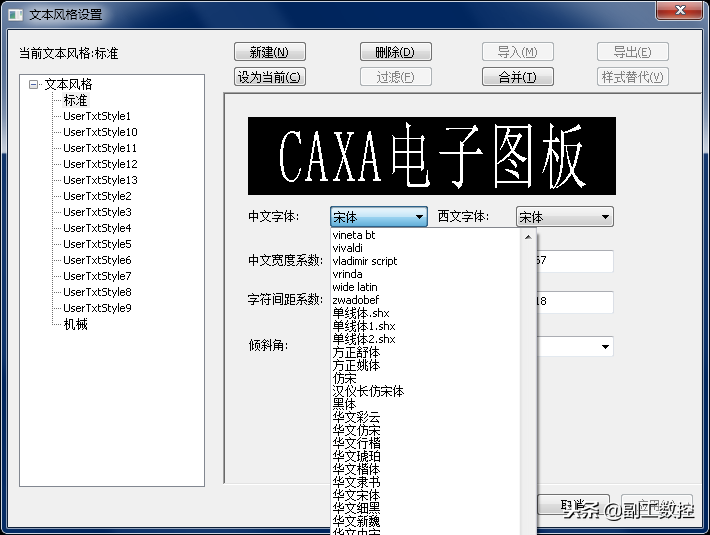Pick 汉仪长仿宋体 from font list

(426, 392)
